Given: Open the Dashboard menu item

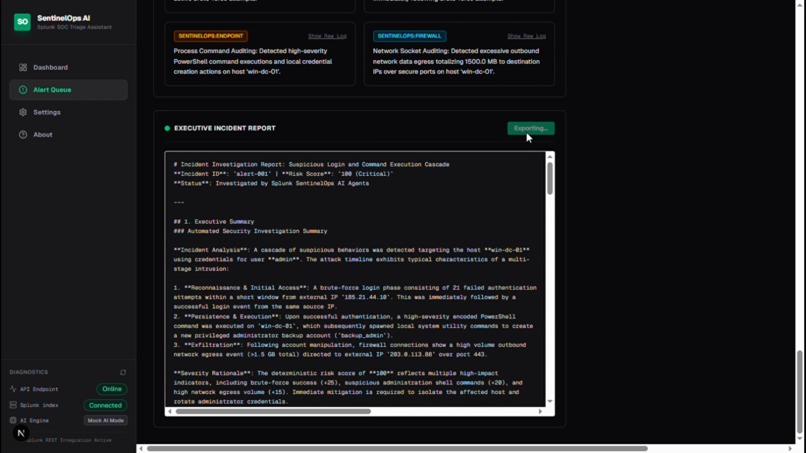Looking at the screenshot, I should click(68, 67).
